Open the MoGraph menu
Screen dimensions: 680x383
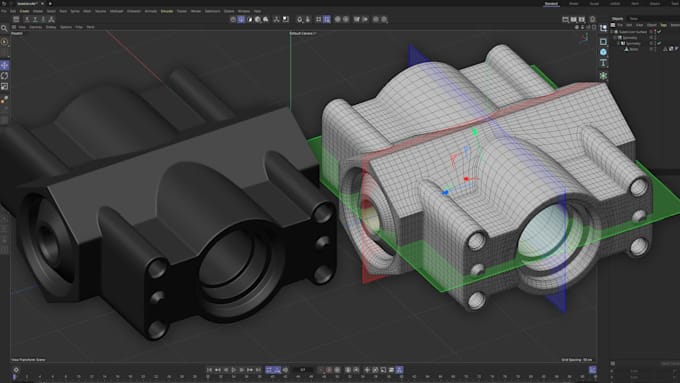tap(116, 11)
